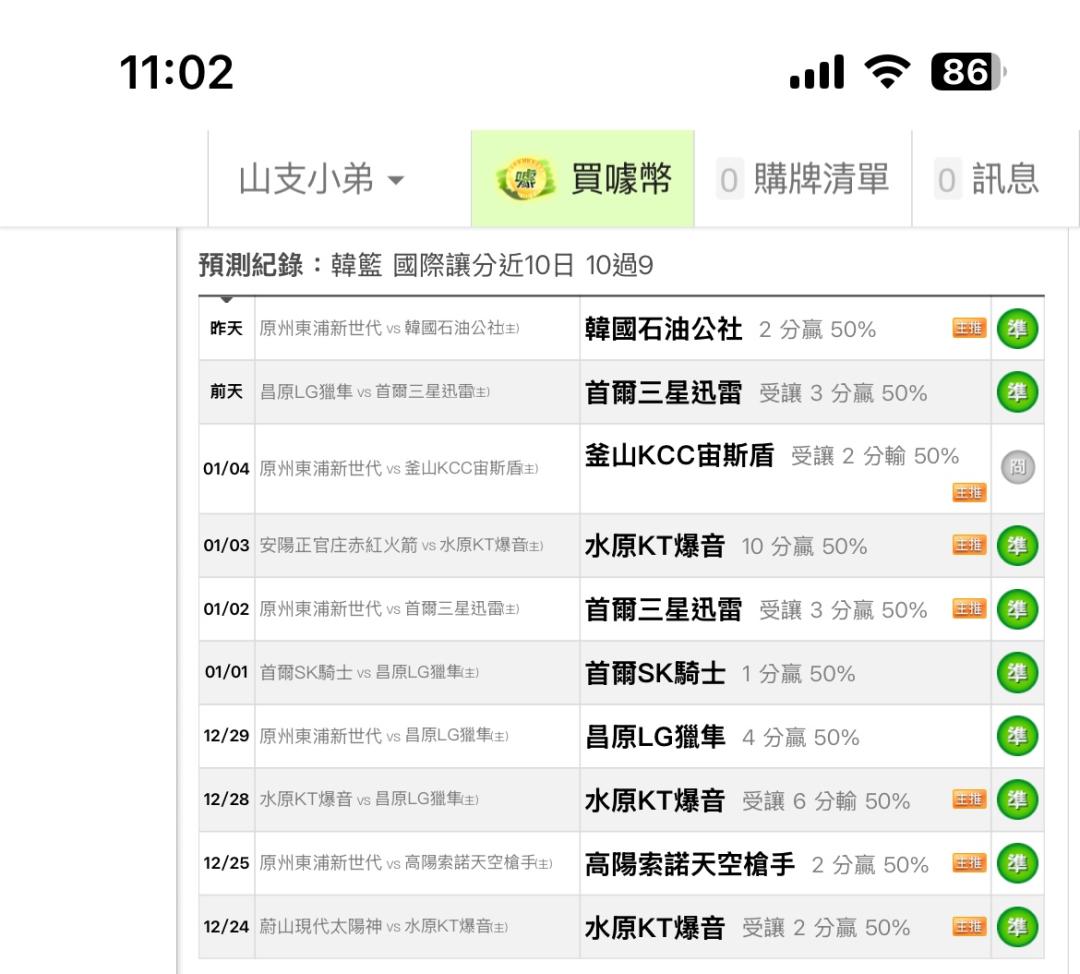
Task: Click the 前天 pick 首爾三星迅雷 受讓 3 分贏
Action: pyautogui.click(x=756, y=393)
